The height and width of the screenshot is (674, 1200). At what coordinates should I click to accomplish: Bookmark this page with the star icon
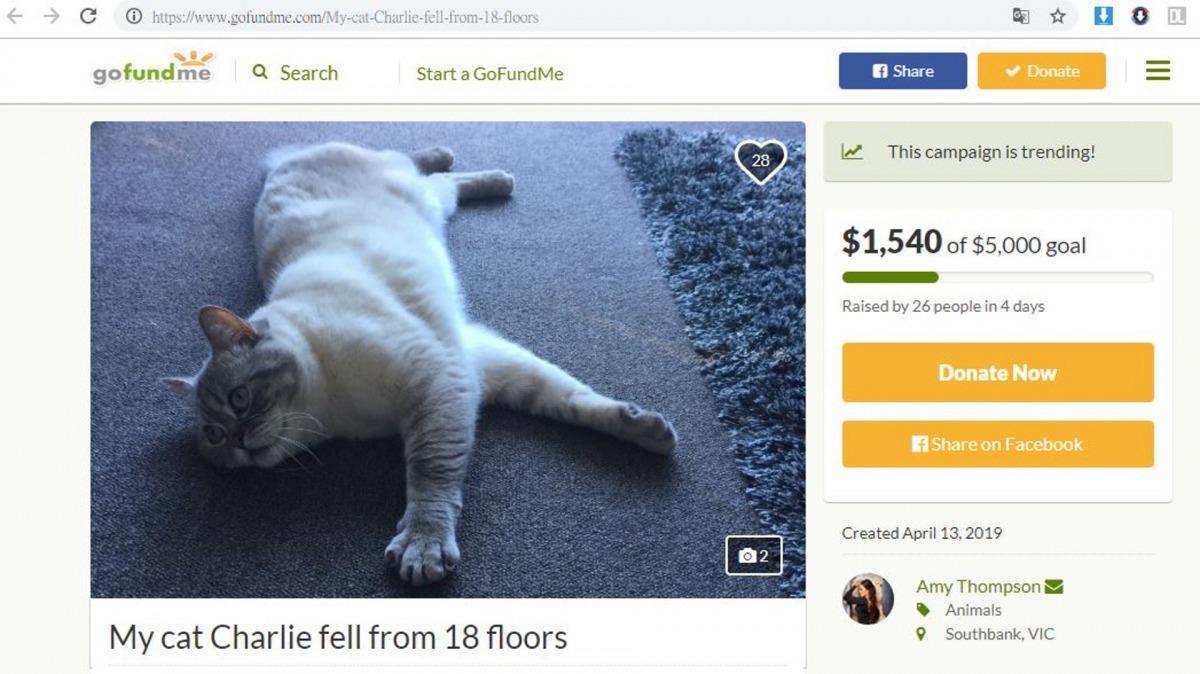coord(1058,16)
